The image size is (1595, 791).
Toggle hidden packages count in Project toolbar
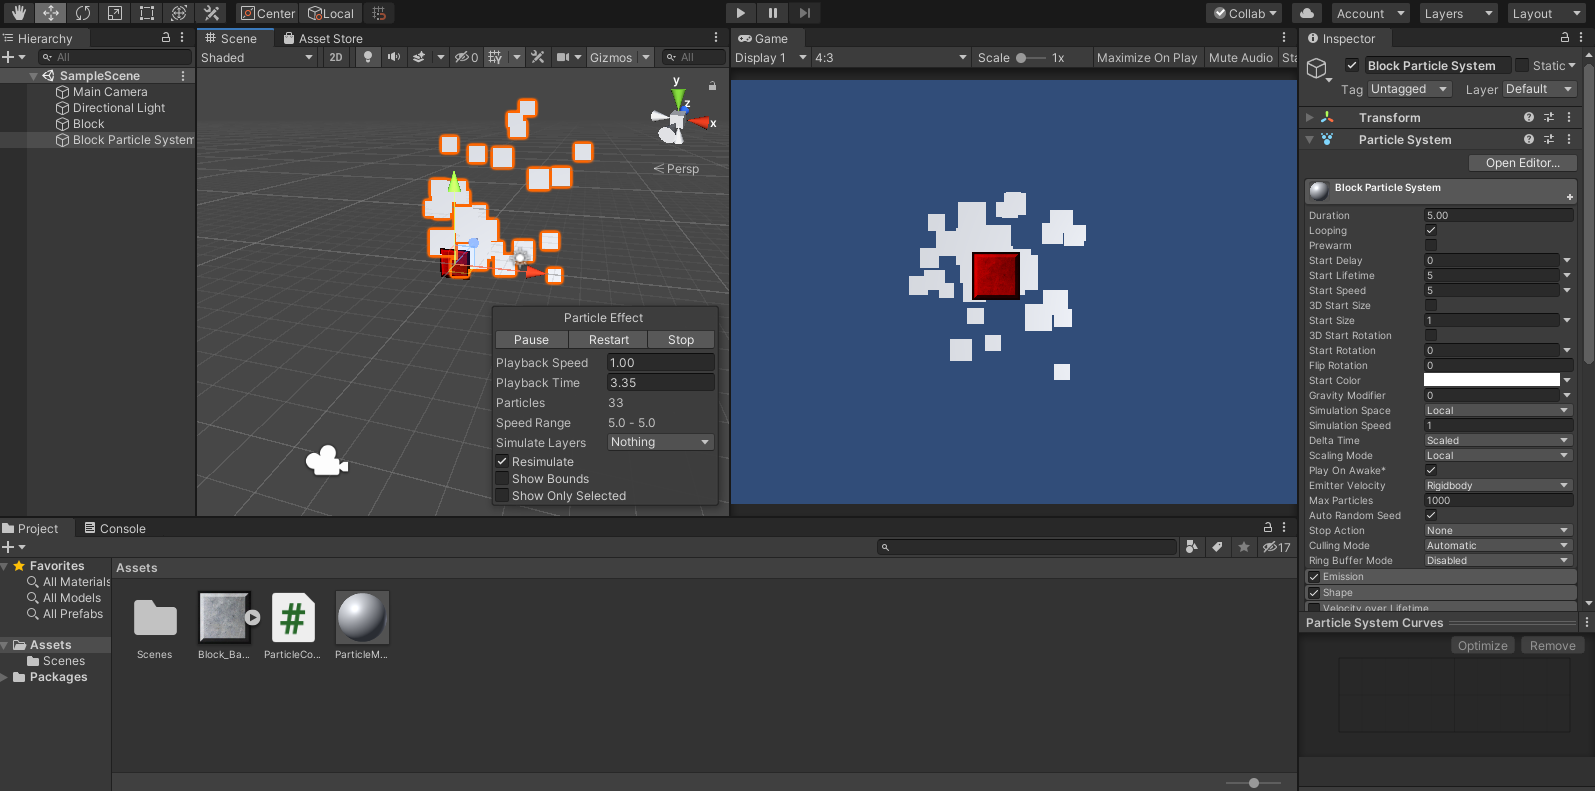[x=1277, y=547]
